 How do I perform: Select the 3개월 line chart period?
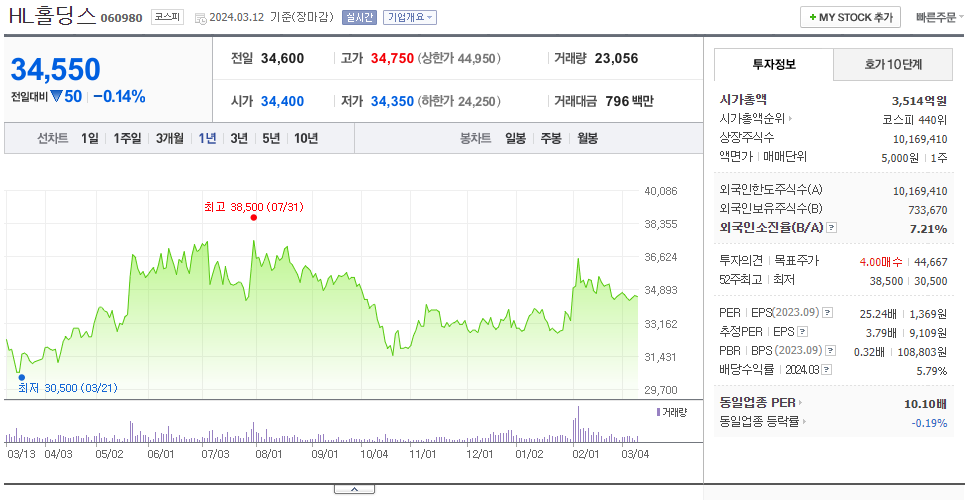pos(170,138)
